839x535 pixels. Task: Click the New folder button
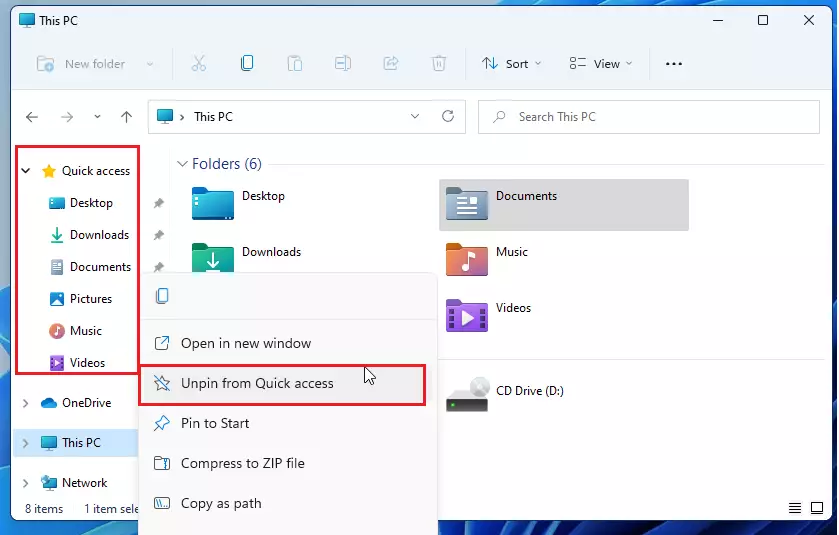pos(80,64)
